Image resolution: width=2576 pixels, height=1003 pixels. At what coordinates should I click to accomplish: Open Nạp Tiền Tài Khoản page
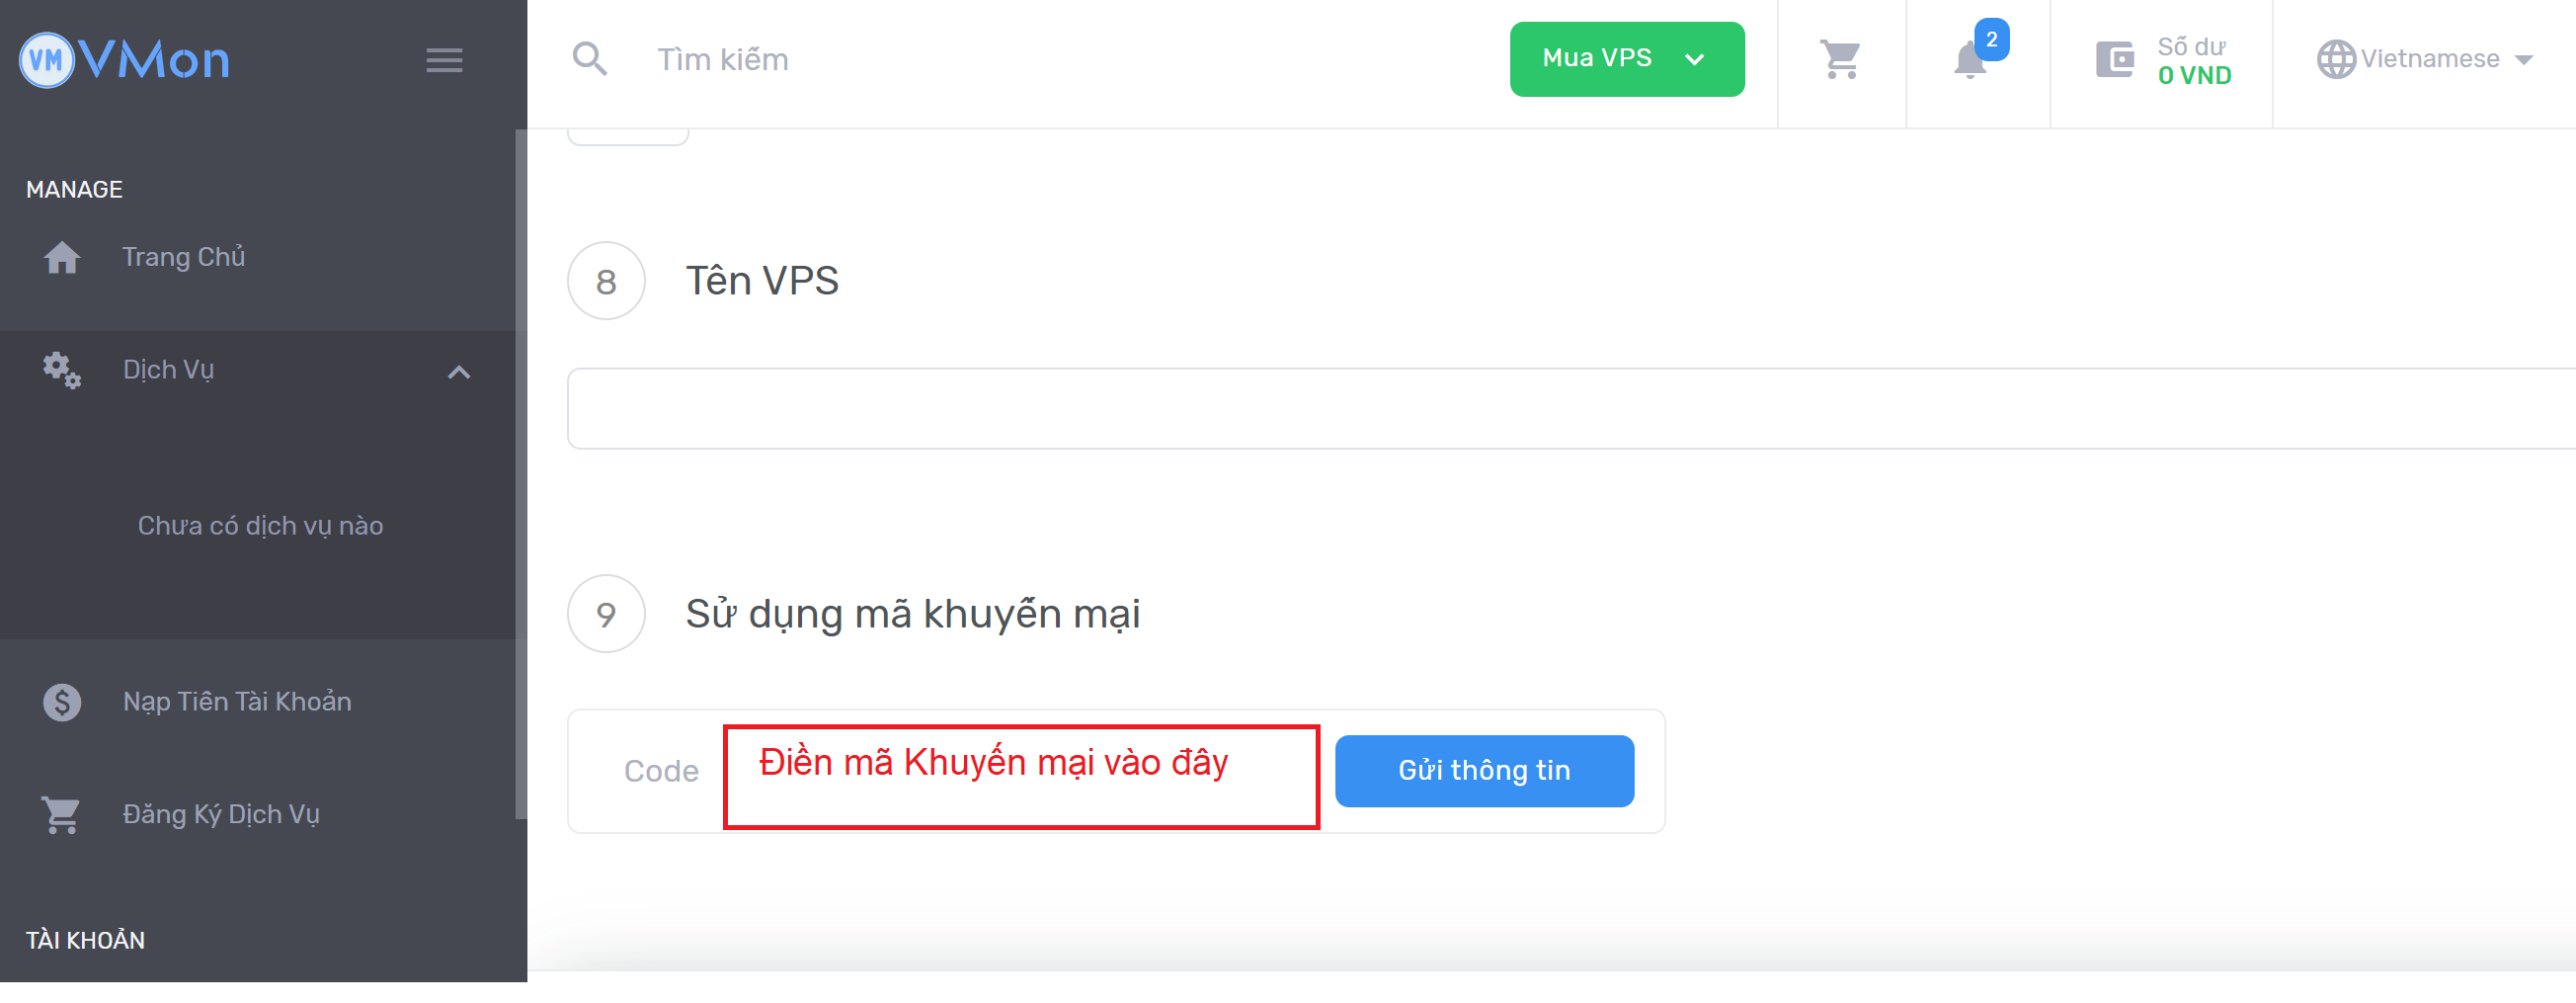pos(236,701)
